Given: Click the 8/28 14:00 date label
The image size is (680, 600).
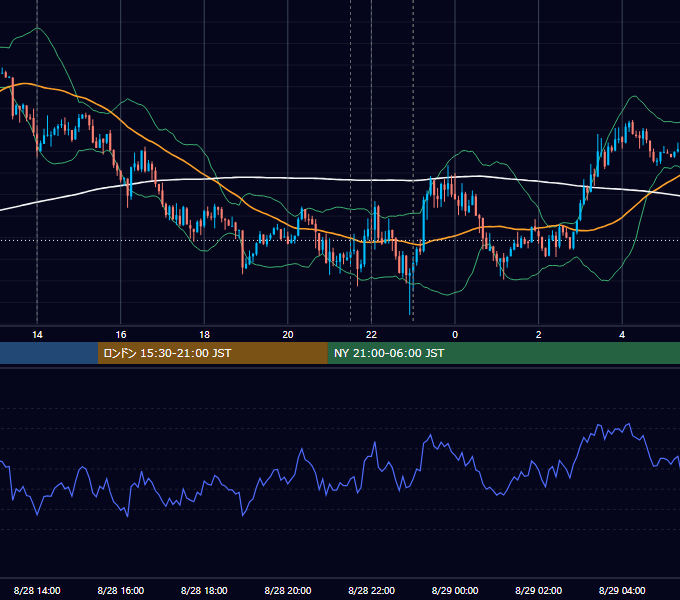Looking at the screenshot, I should pos(37,590).
